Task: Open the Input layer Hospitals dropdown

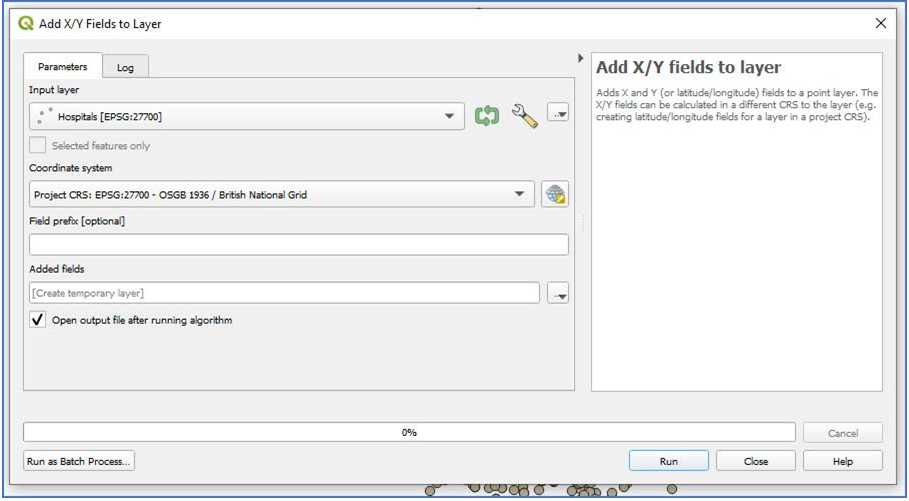Action: (247, 117)
